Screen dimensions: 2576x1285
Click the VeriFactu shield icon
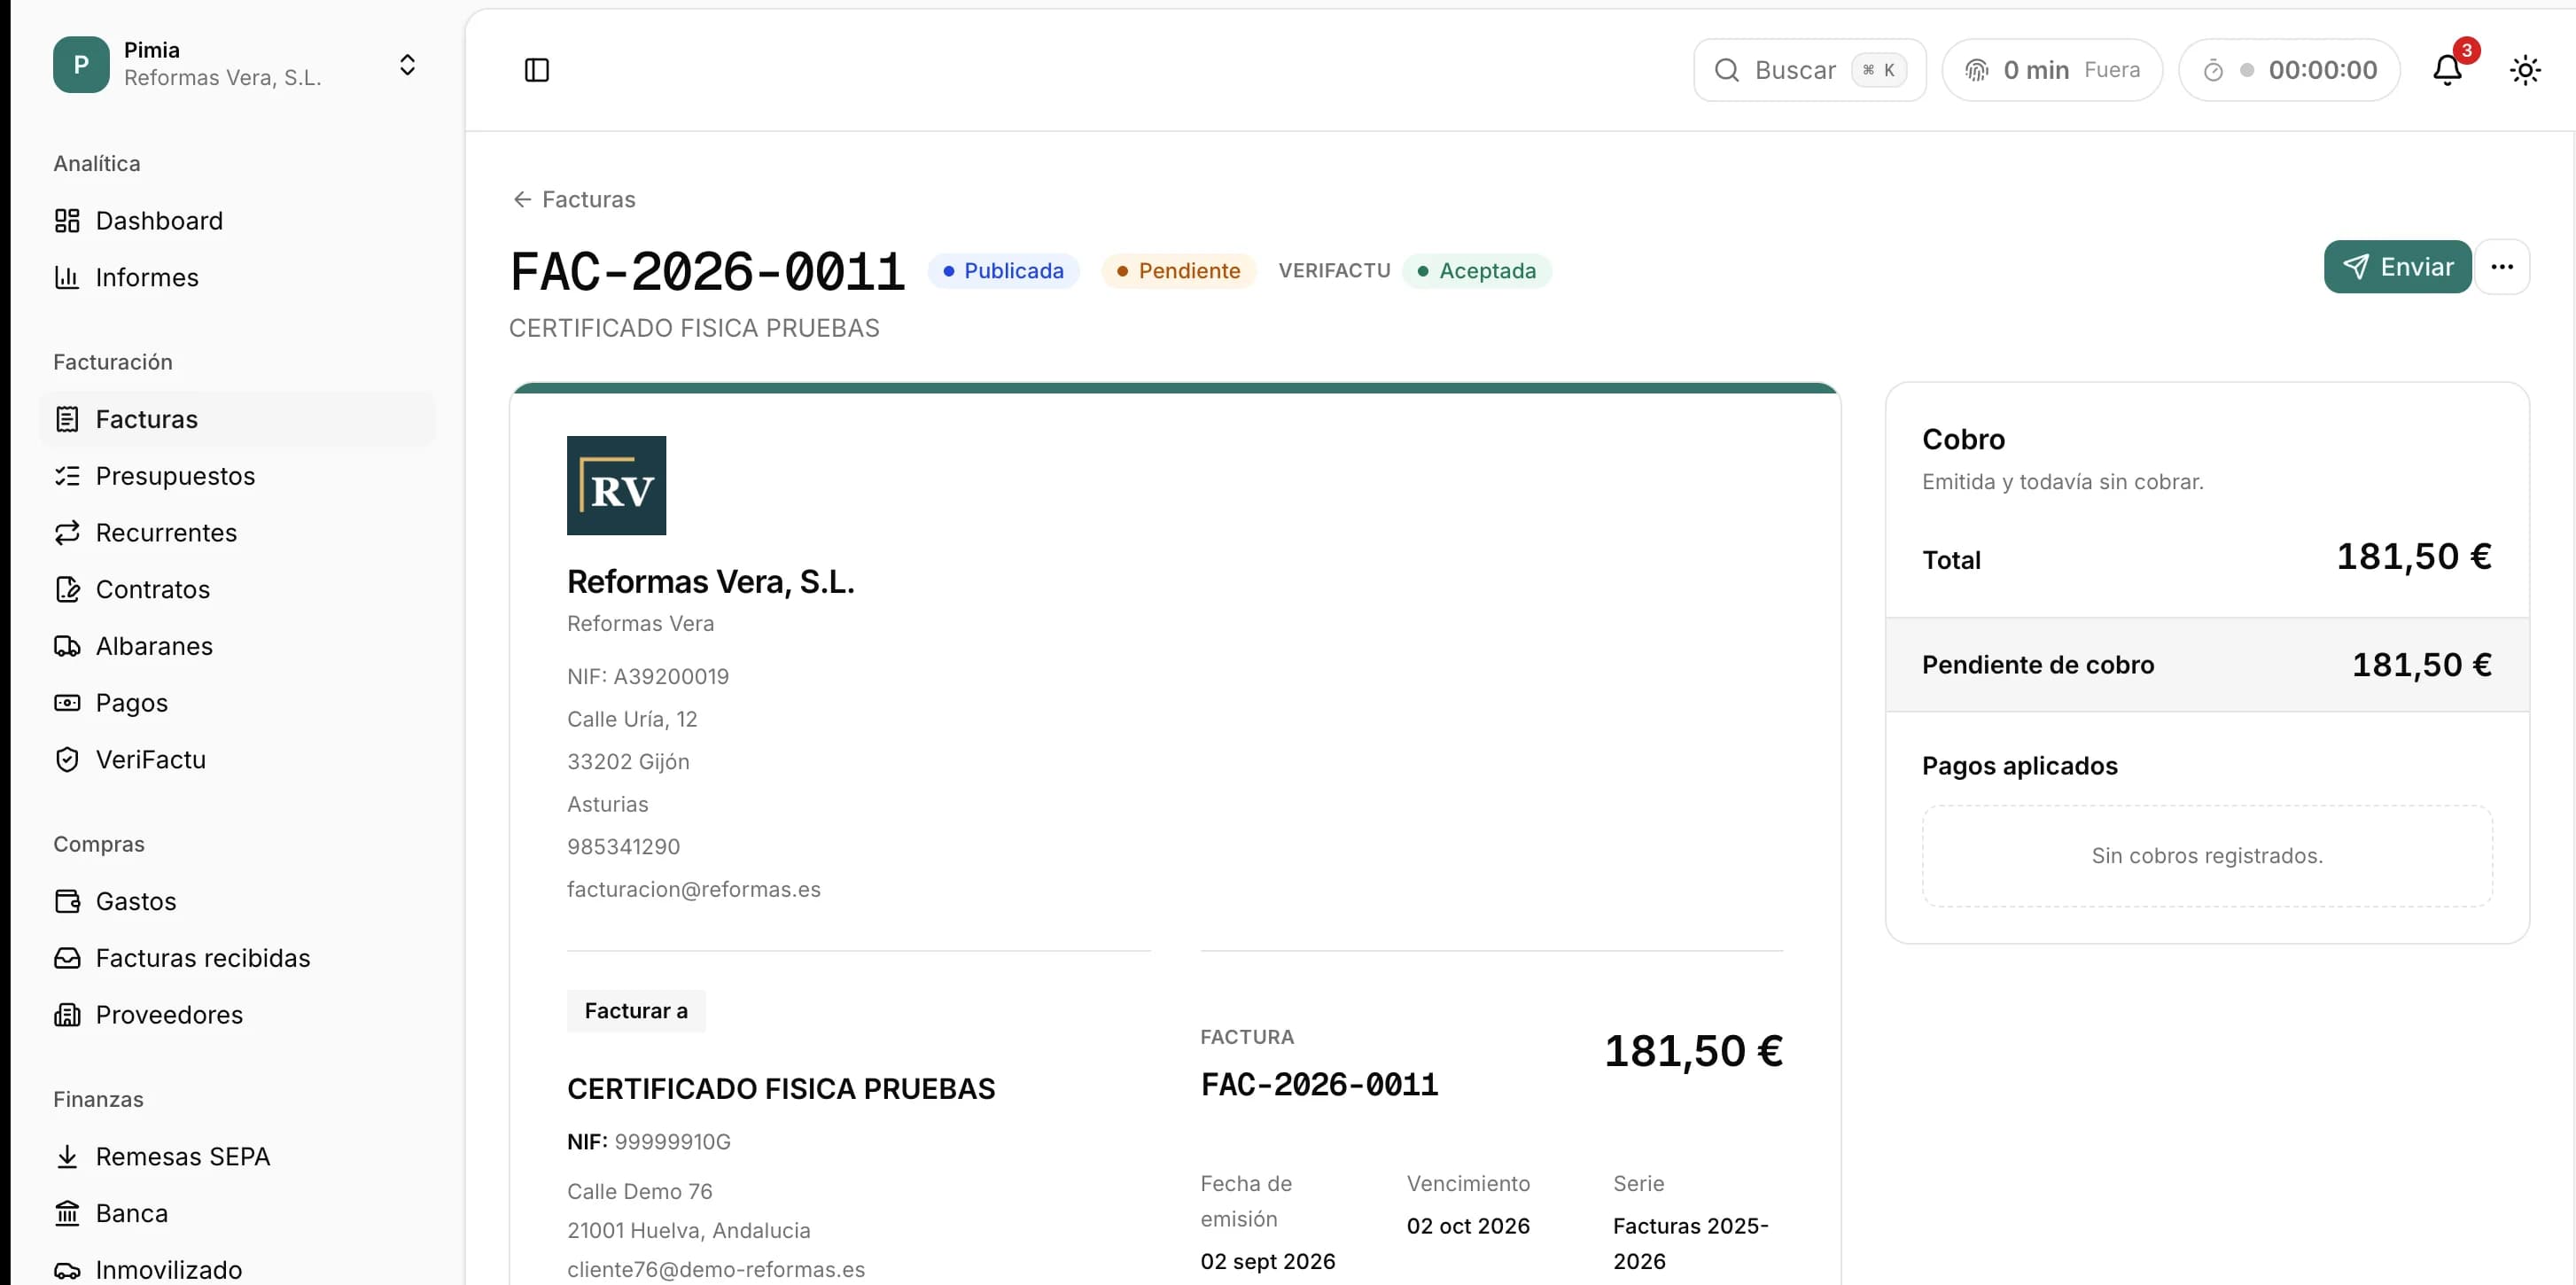[x=67, y=760]
